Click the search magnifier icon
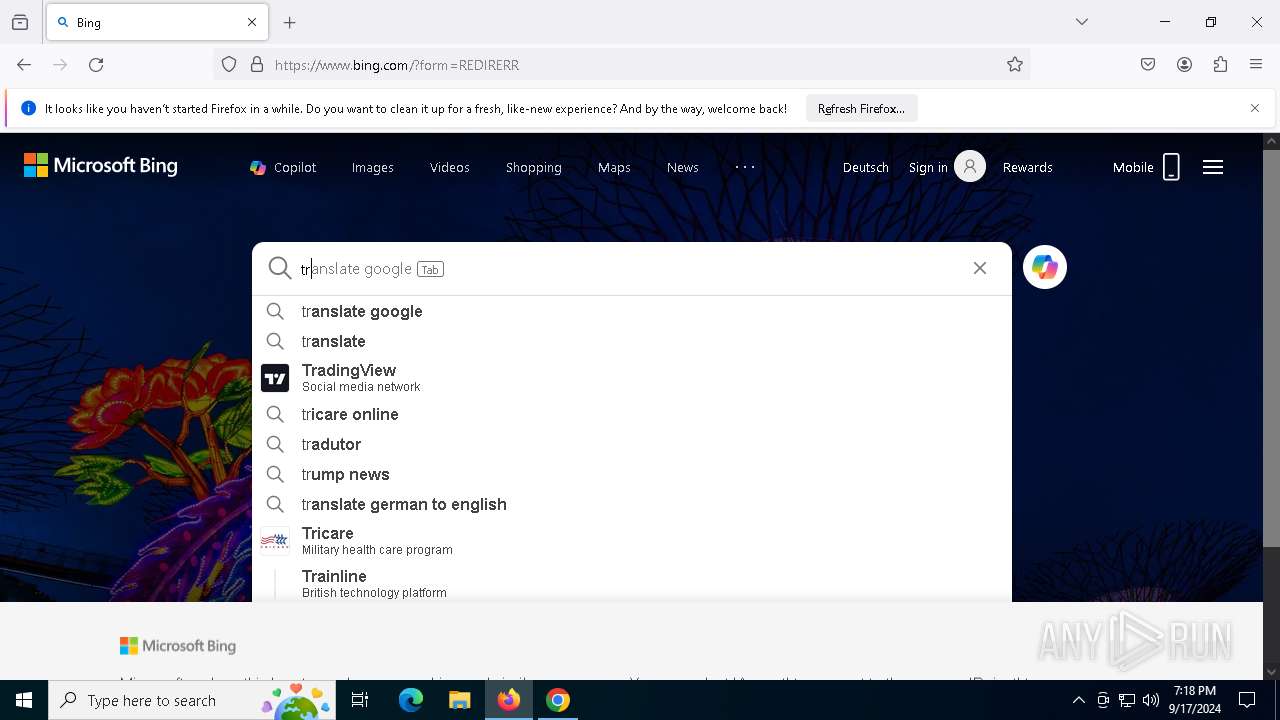 point(280,268)
